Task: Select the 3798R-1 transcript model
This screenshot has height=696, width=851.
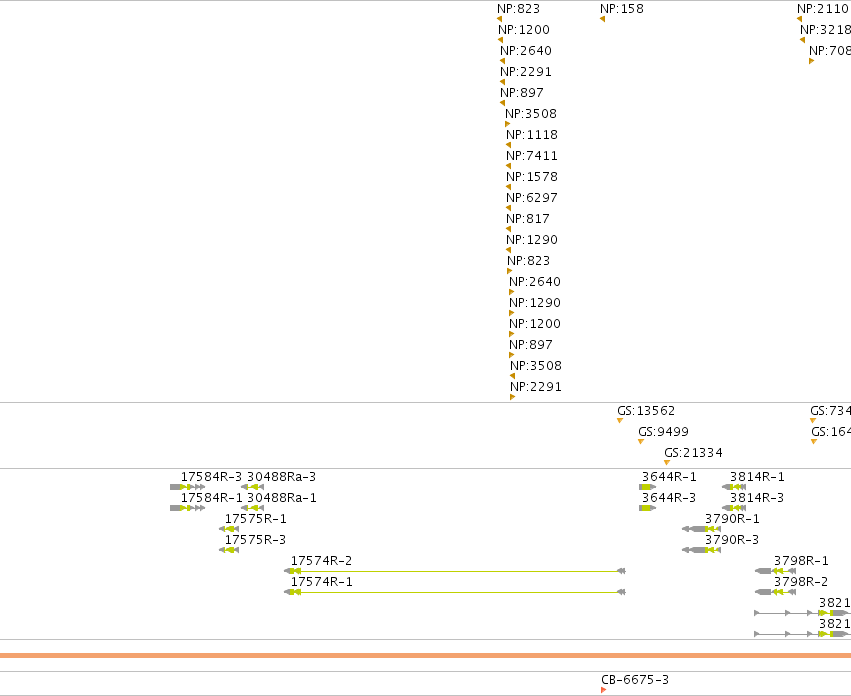Action: point(776,571)
